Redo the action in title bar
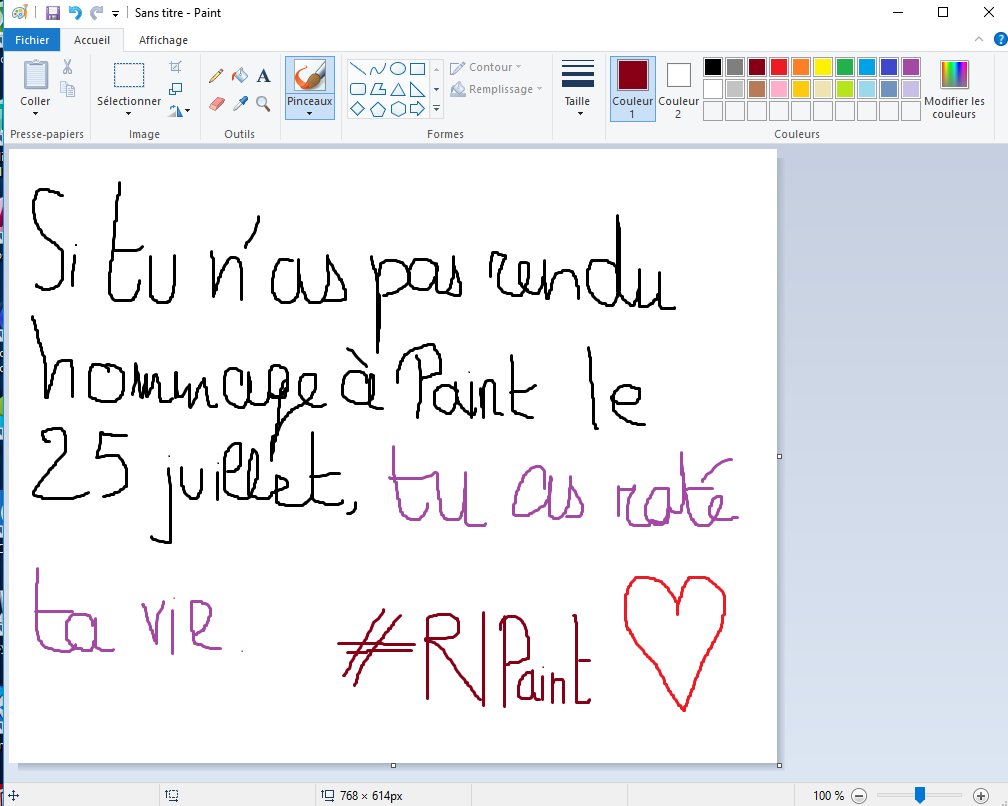The width and height of the screenshot is (1008, 806). click(x=96, y=12)
